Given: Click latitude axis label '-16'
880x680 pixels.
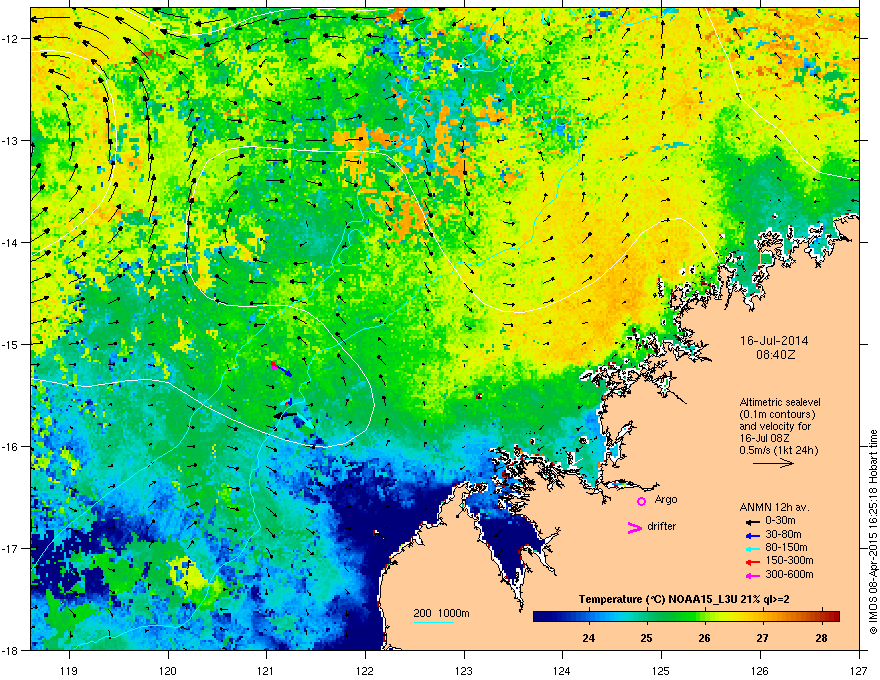Looking at the screenshot, I should pos(10,446).
